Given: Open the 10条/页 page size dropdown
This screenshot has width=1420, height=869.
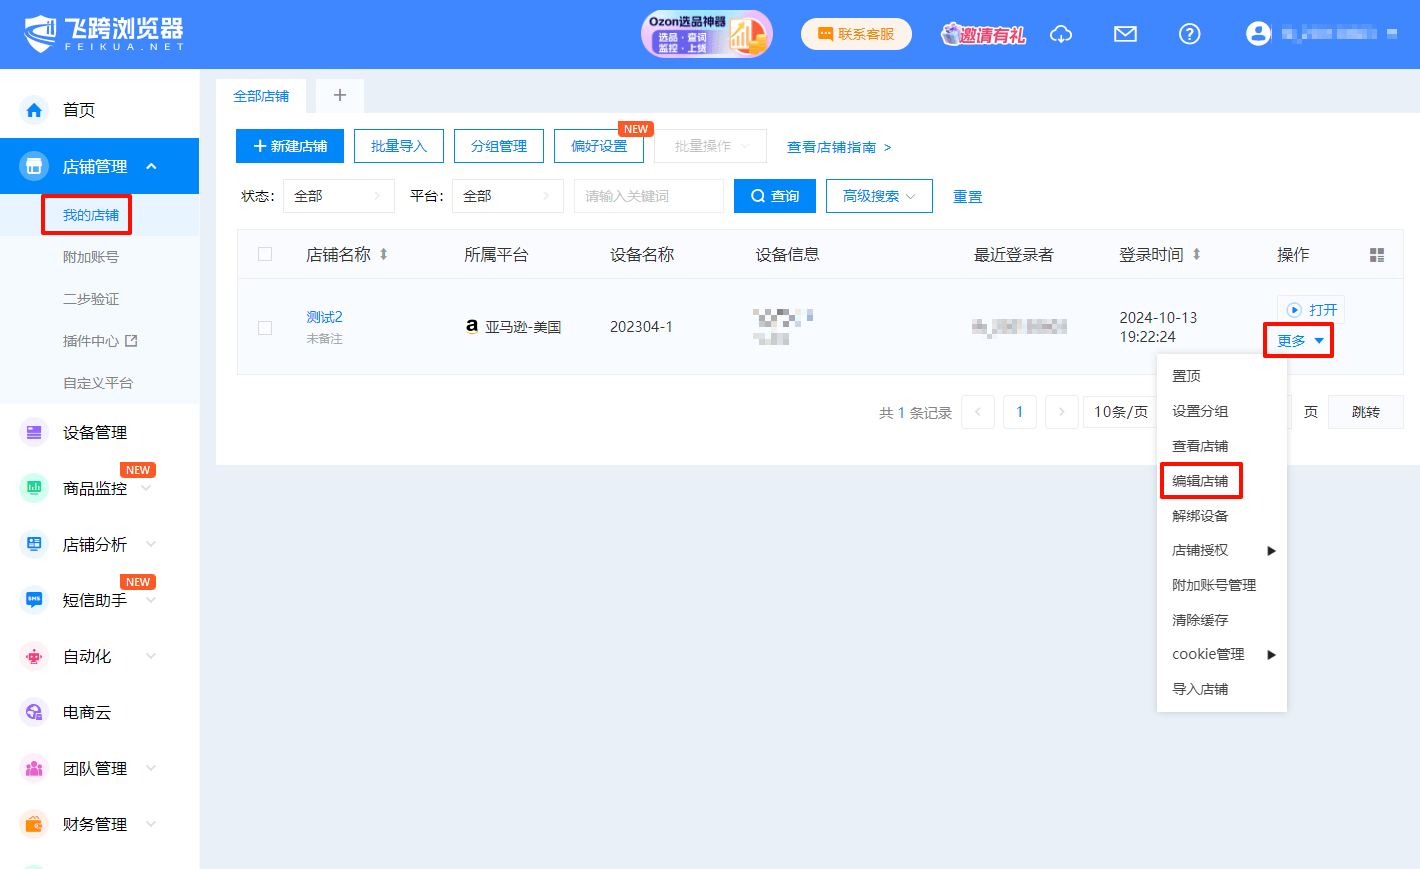Looking at the screenshot, I should (x=1120, y=412).
